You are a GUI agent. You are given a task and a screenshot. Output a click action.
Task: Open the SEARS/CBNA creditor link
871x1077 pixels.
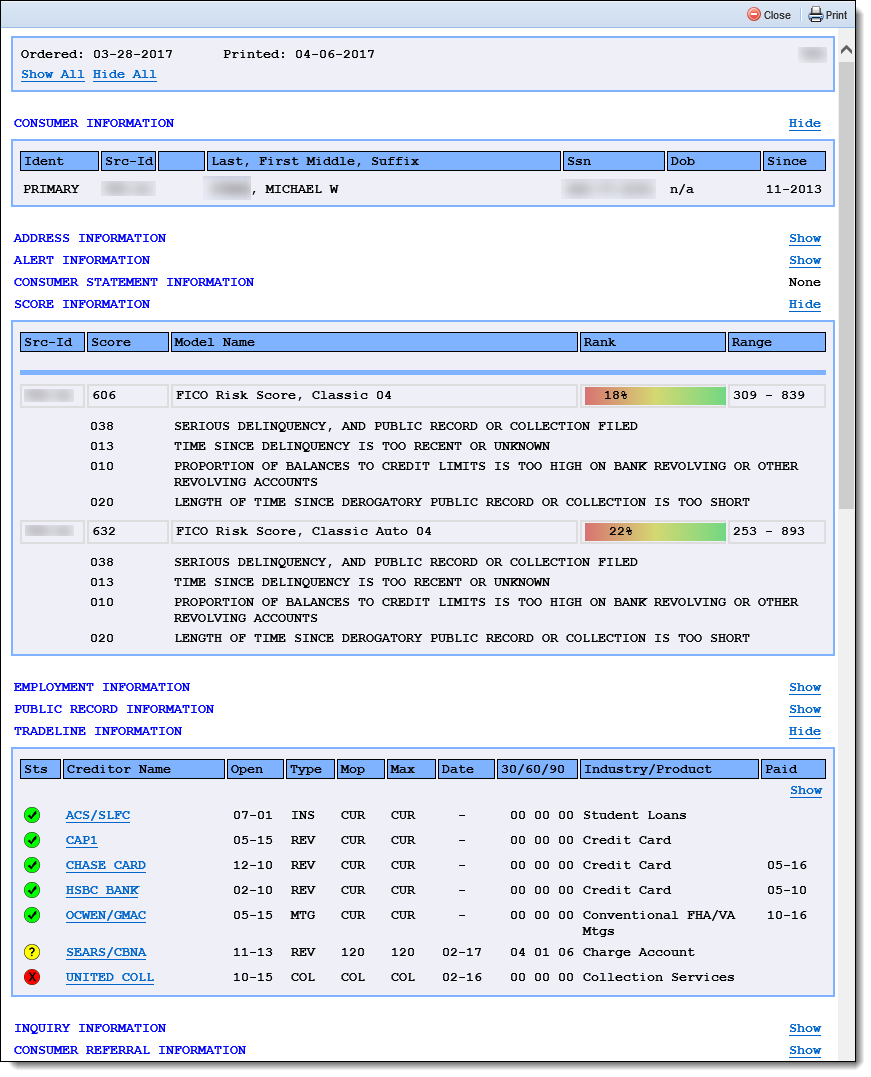pos(106,952)
